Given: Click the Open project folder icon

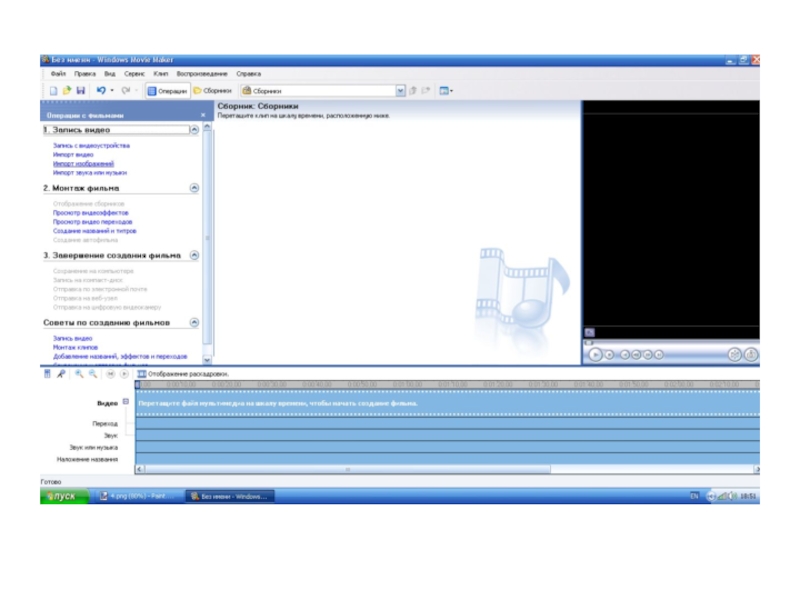Looking at the screenshot, I should click(67, 90).
